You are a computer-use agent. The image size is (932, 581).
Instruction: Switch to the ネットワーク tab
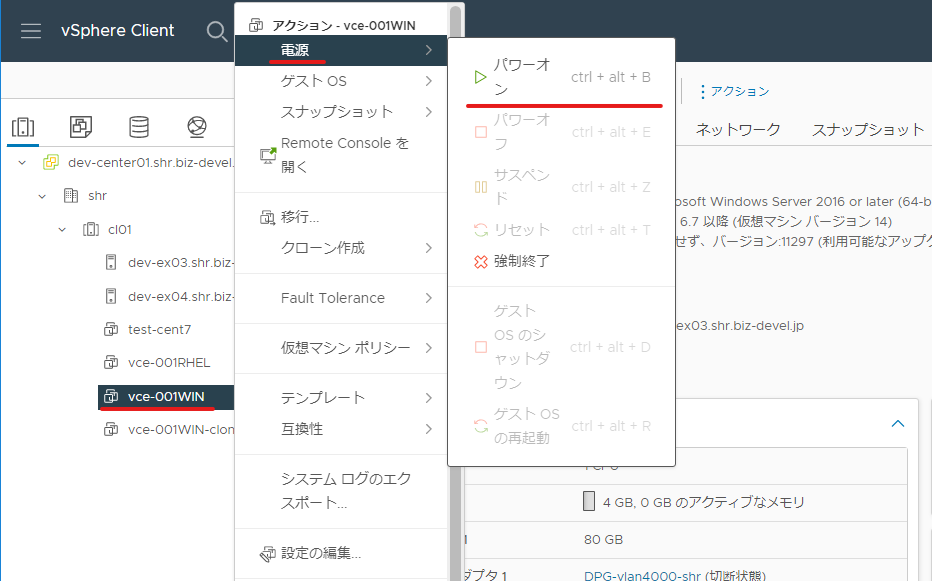[x=738, y=130]
